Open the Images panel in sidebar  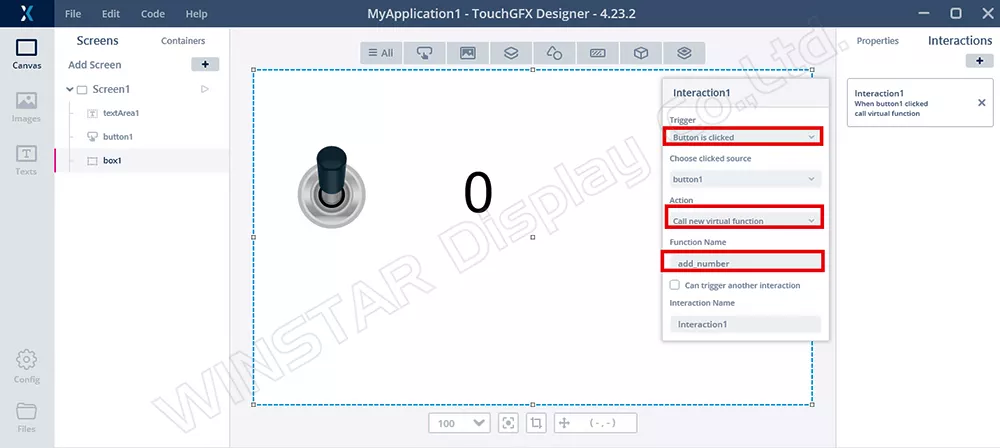[26, 107]
